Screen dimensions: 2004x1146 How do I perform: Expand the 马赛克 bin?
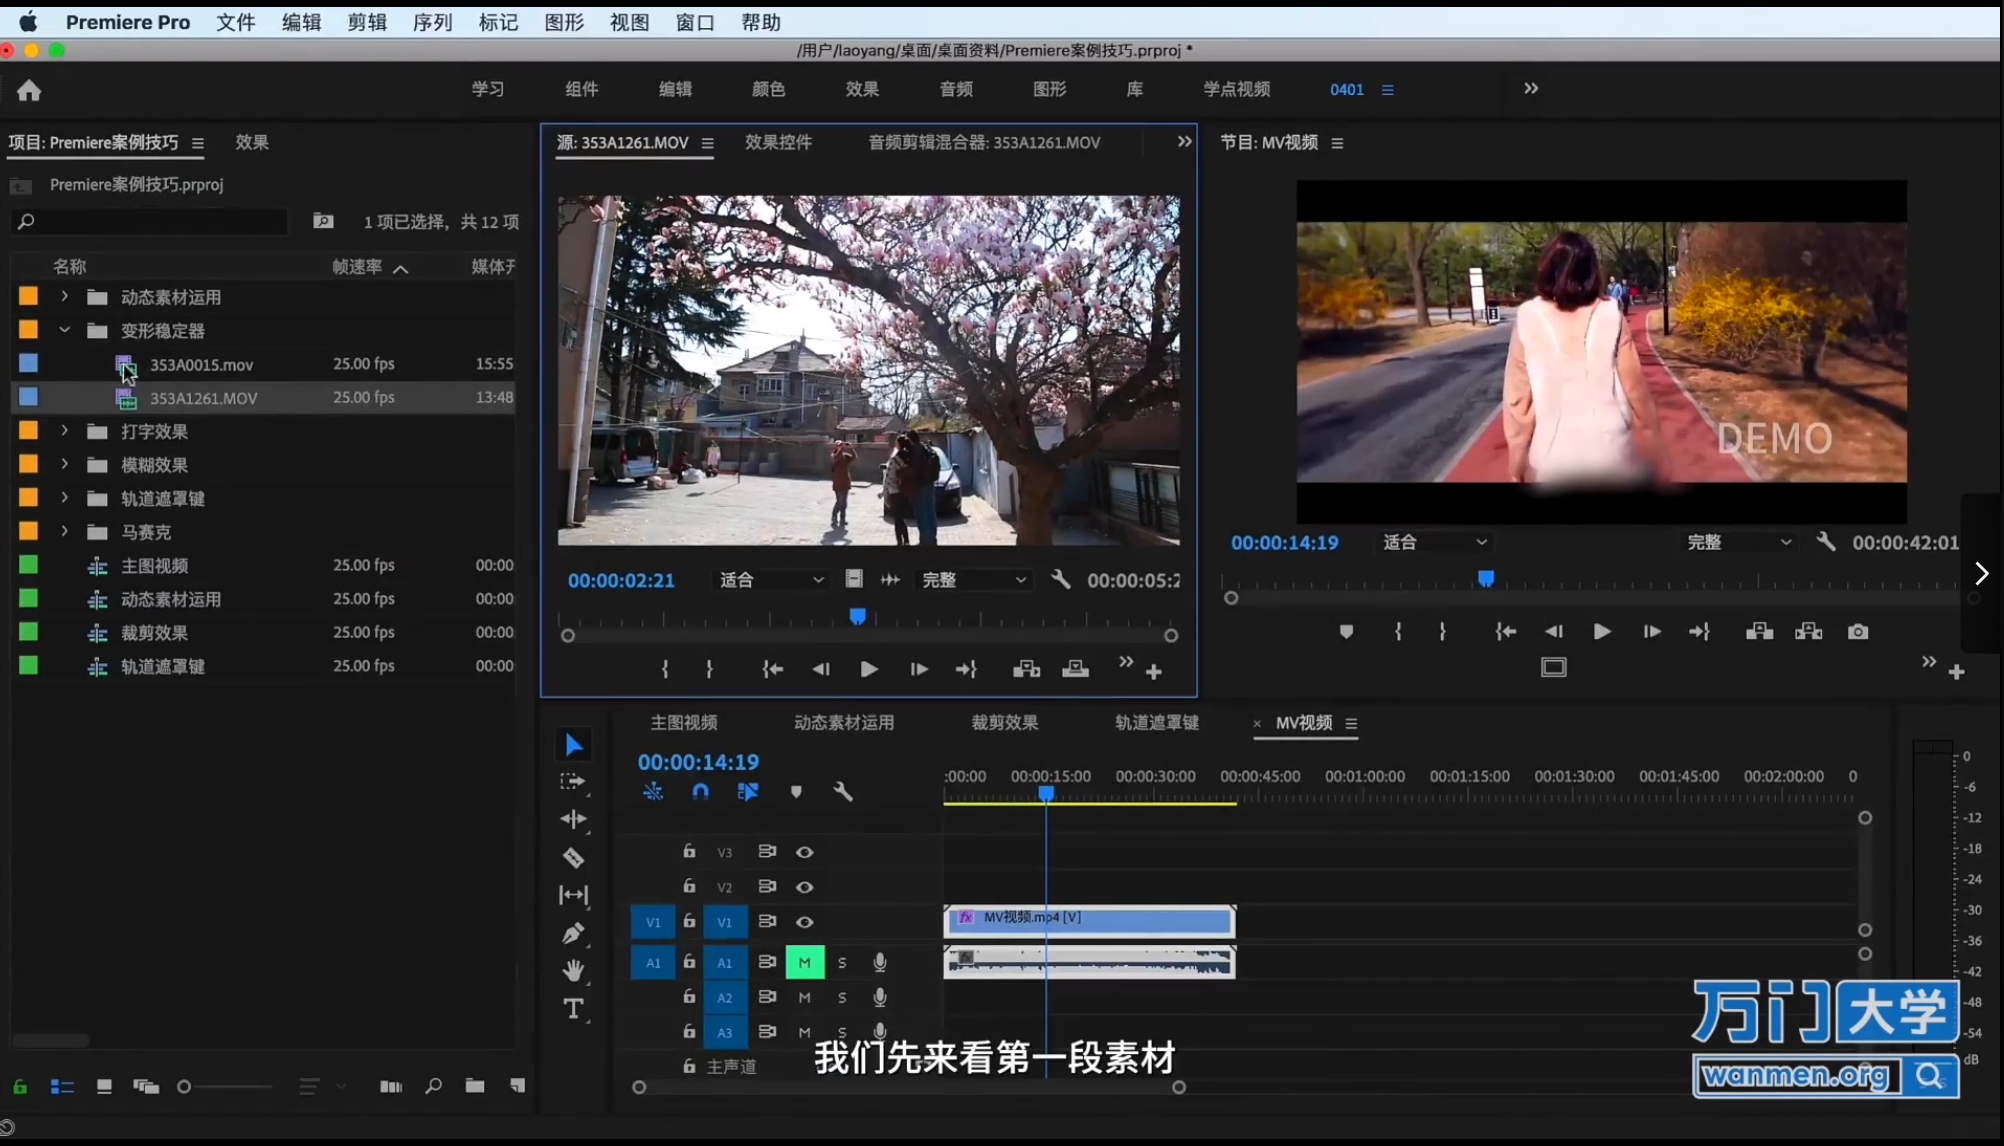click(64, 531)
